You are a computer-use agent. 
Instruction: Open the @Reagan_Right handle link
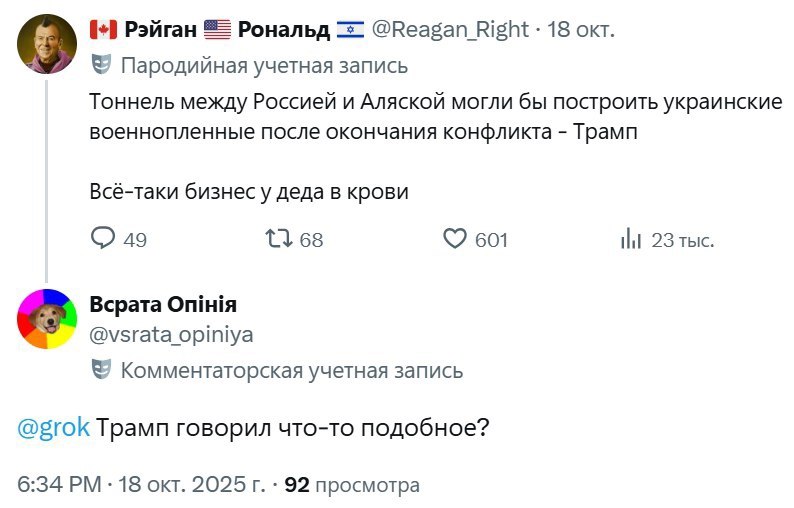(449, 29)
